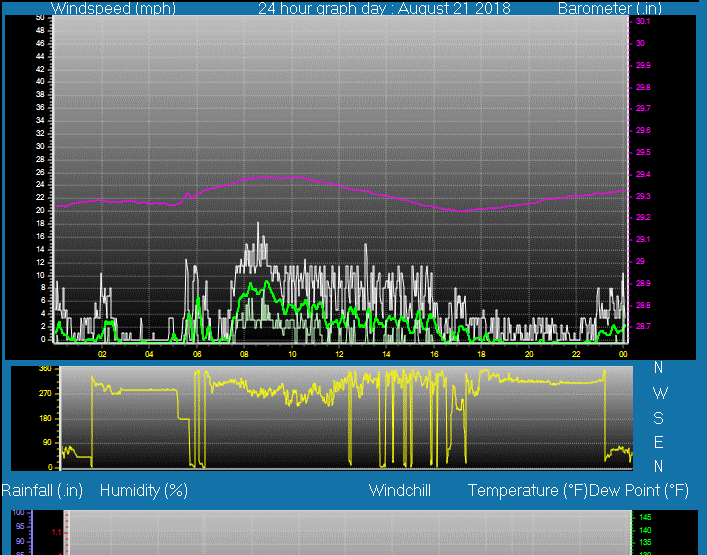Click barometer axis value 29.2

pos(643,217)
